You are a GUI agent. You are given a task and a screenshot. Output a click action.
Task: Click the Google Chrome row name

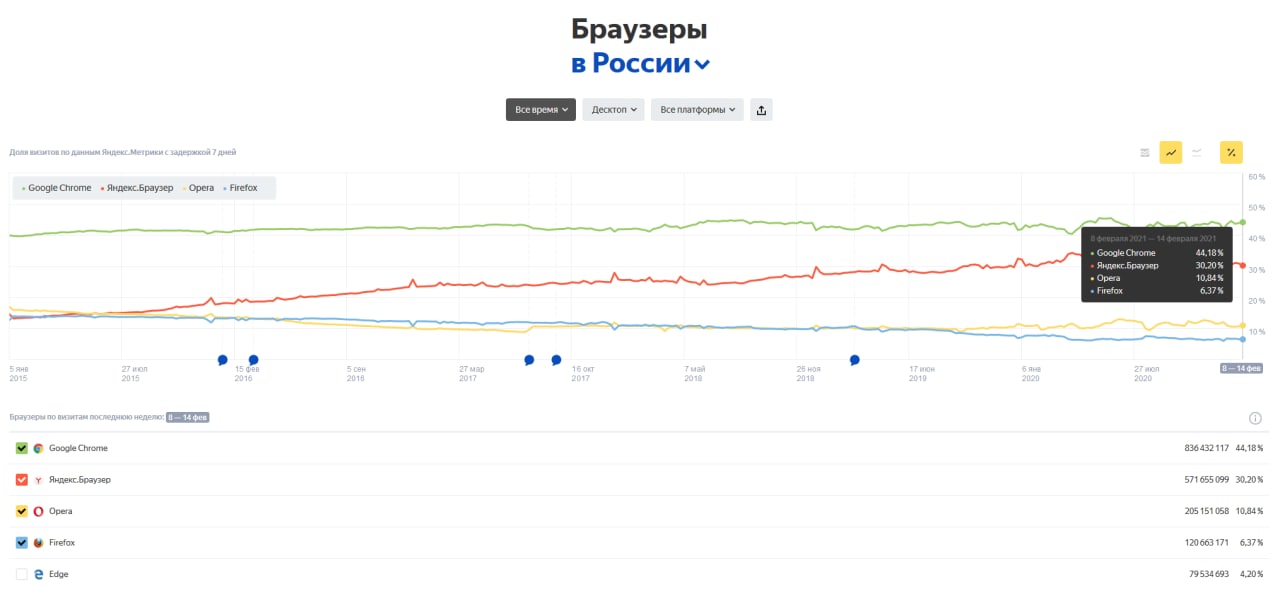coord(78,449)
